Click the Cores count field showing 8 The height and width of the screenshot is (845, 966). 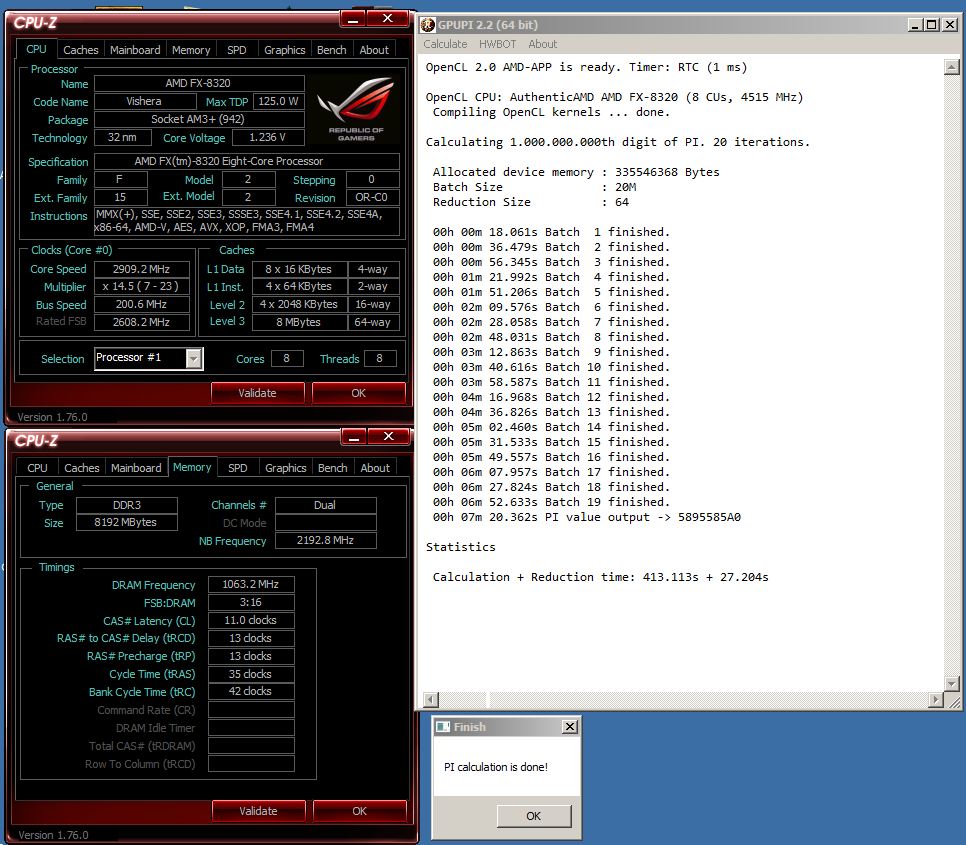point(286,358)
